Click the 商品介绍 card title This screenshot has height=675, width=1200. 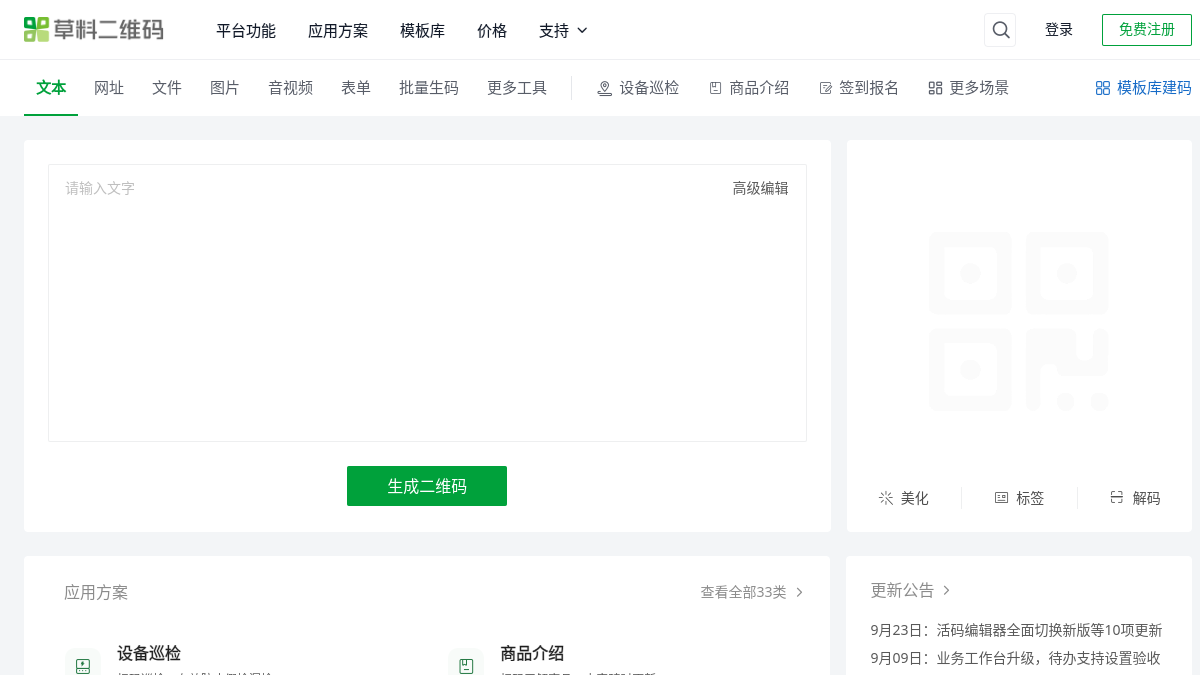532,654
